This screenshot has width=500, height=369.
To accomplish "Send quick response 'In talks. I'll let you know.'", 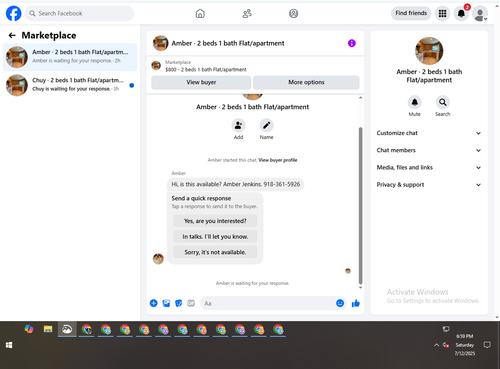I will click(215, 237).
